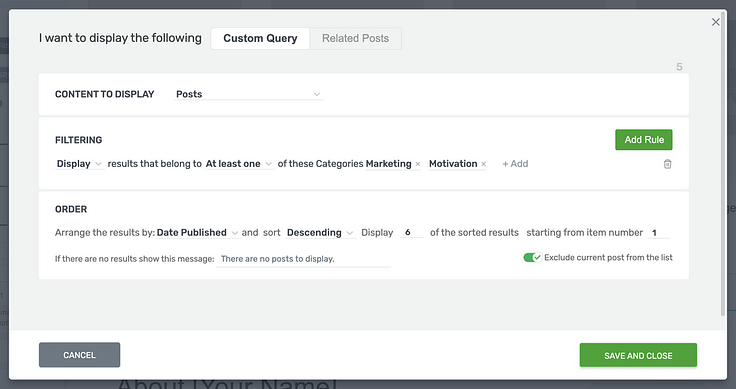Delete the filtering rule with trash icon
736x389 pixels.
point(667,164)
